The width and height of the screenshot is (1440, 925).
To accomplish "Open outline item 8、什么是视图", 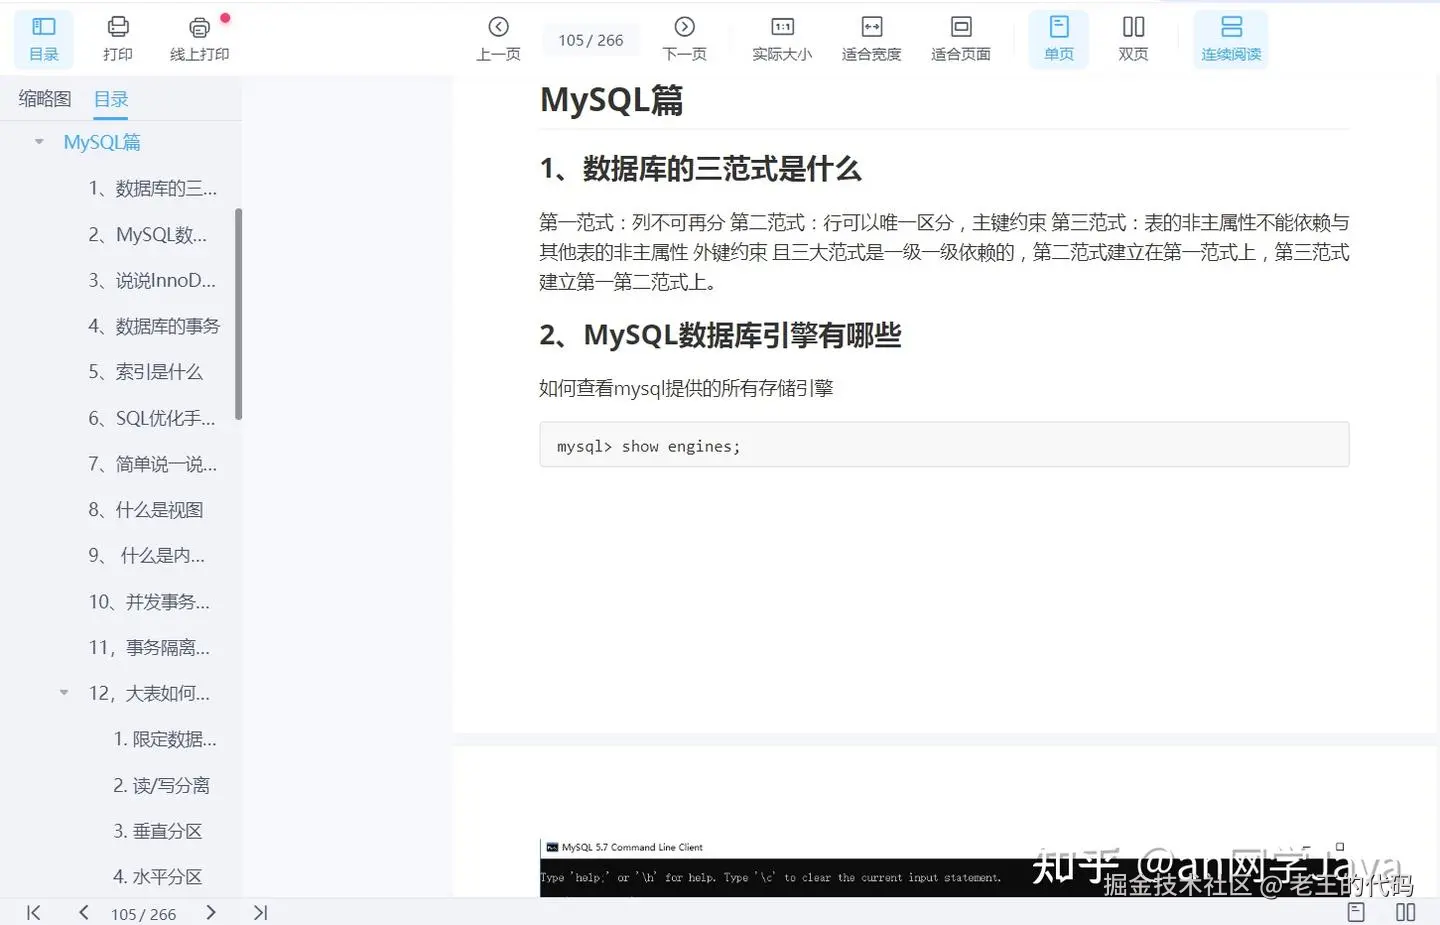I will [x=145, y=510].
